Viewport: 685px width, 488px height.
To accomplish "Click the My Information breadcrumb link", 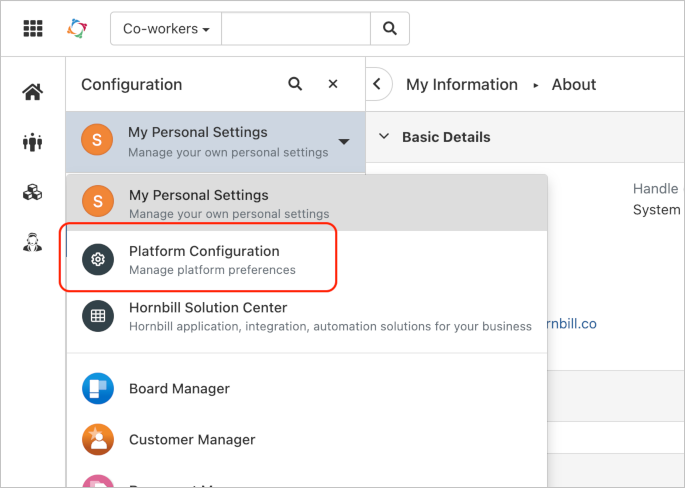I will [x=462, y=85].
